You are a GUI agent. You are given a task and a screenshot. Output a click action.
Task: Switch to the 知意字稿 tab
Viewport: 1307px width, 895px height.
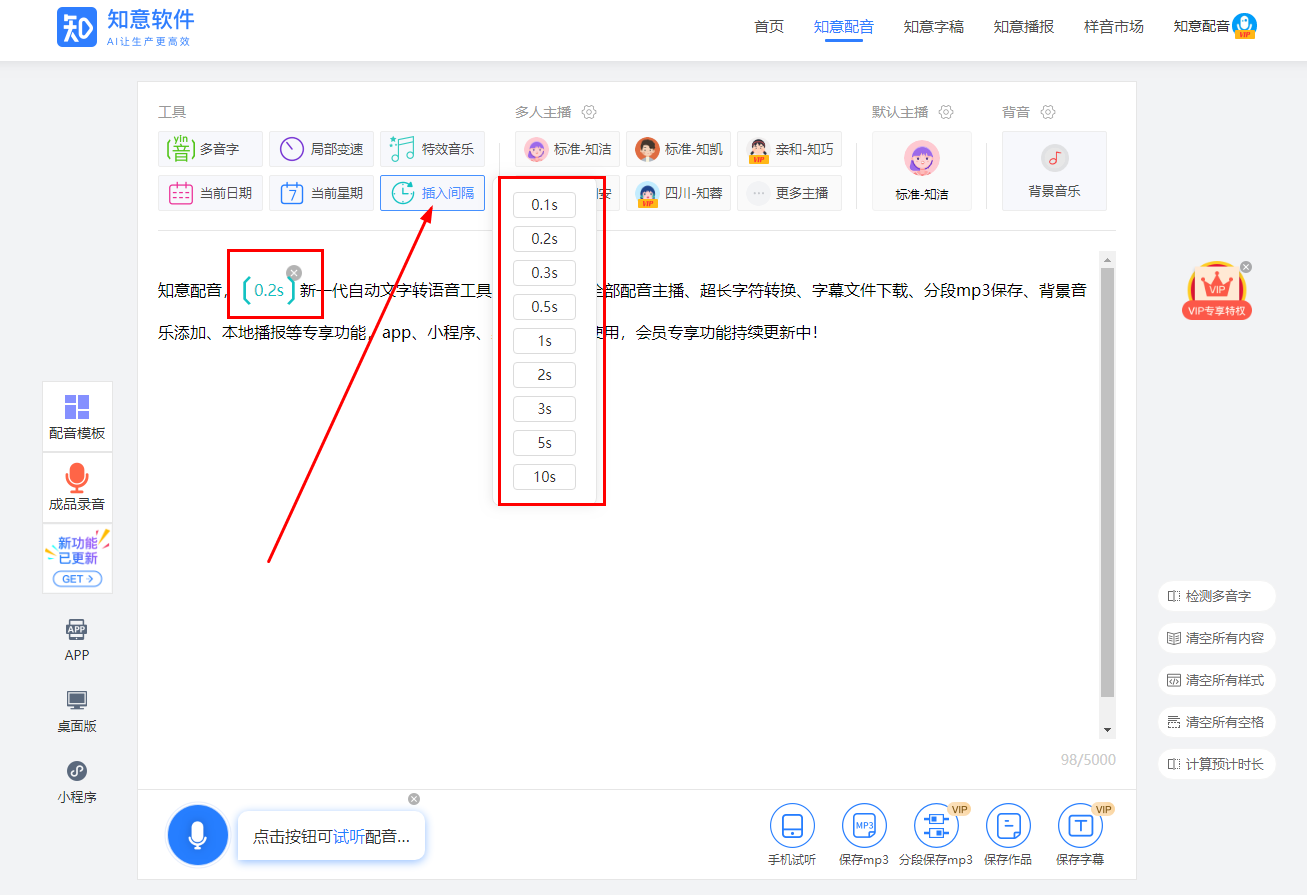click(933, 27)
